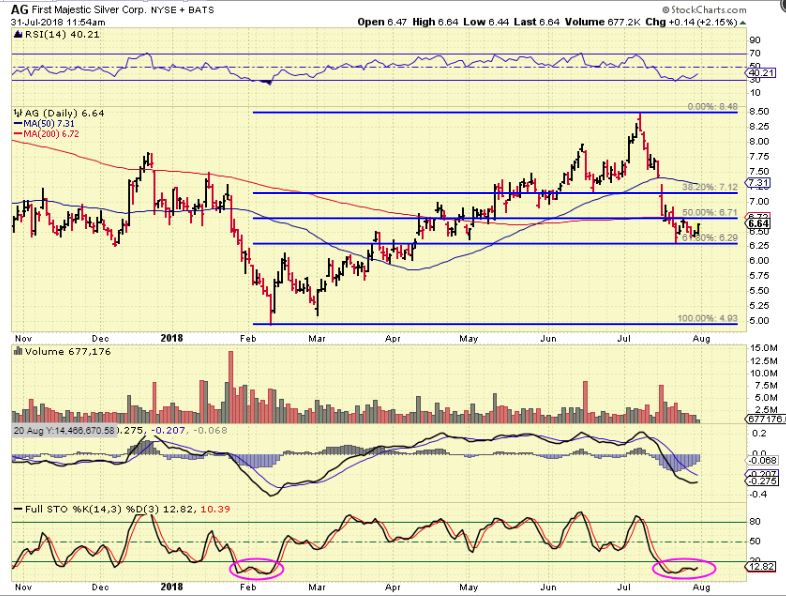The image size is (786, 596).
Task: Click the MA(200) 6.72 legend text
Action: (x=50, y=134)
